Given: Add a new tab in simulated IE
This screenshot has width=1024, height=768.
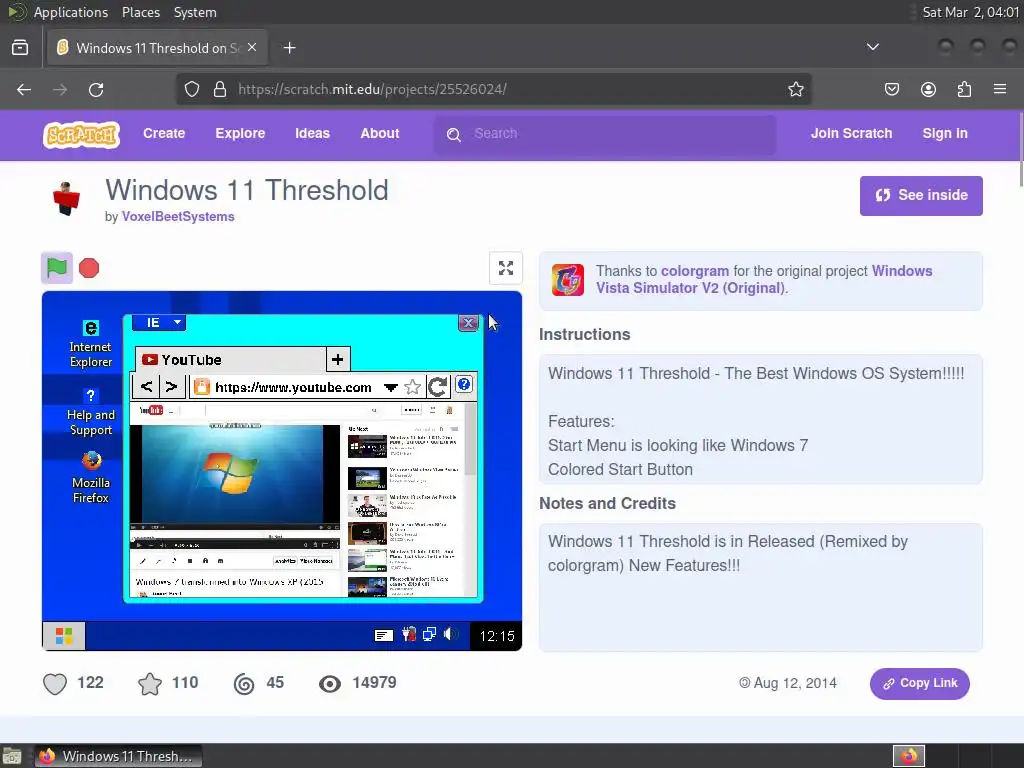Looking at the screenshot, I should (x=338, y=359).
